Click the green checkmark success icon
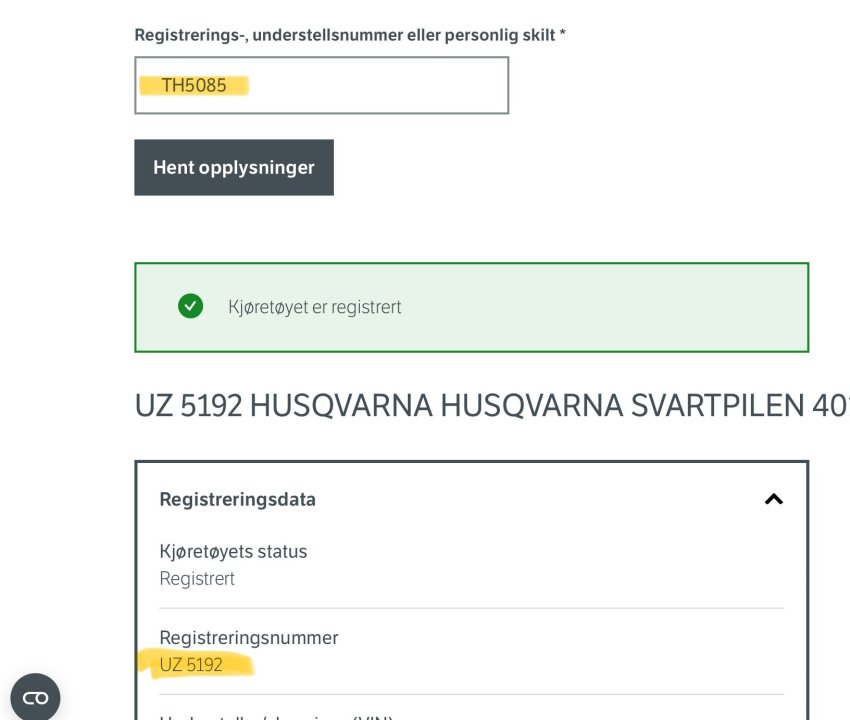Viewport: 850px width, 720px height. 190,306
